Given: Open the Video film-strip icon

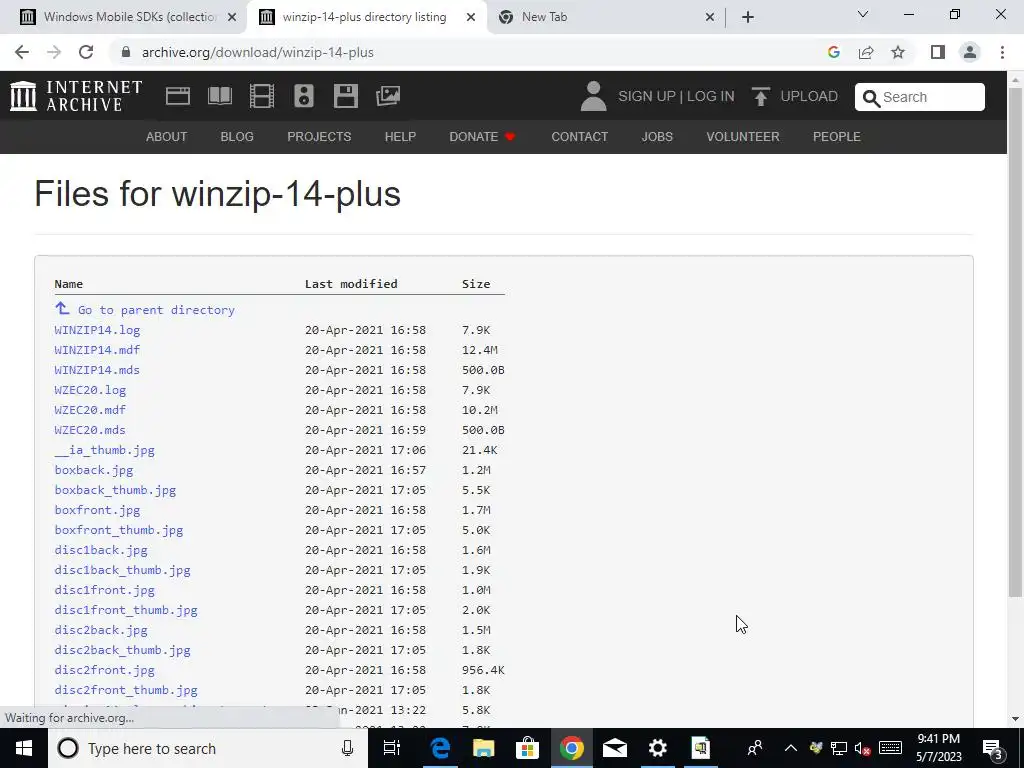Looking at the screenshot, I should tap(262, 96).
